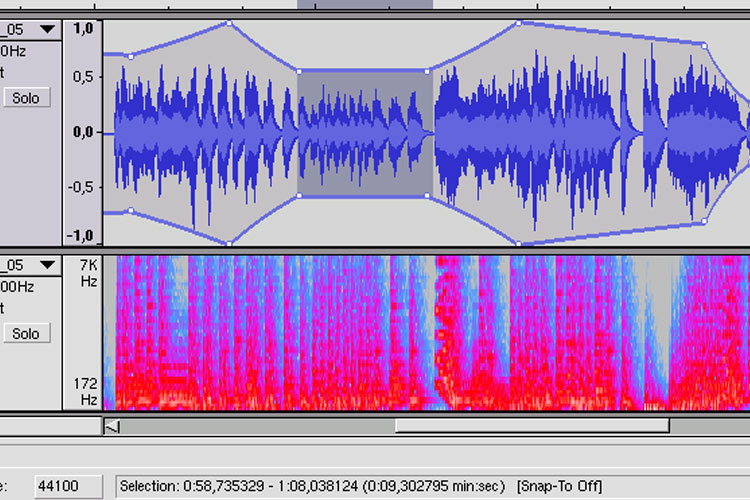Open the spectrogram track dropdown menu arrow
Image resolution: width=750 pixels, height=500 pixels.
(47, 265)
